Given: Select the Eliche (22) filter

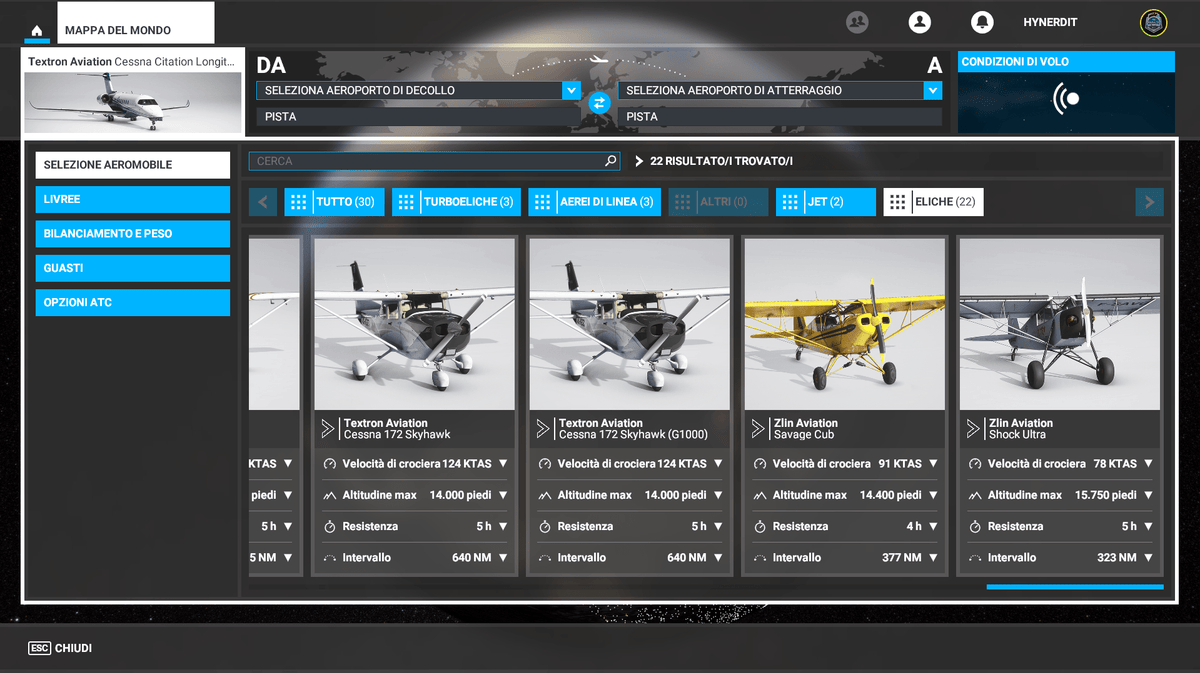Looking at the screenshot, I should (933, 202).
